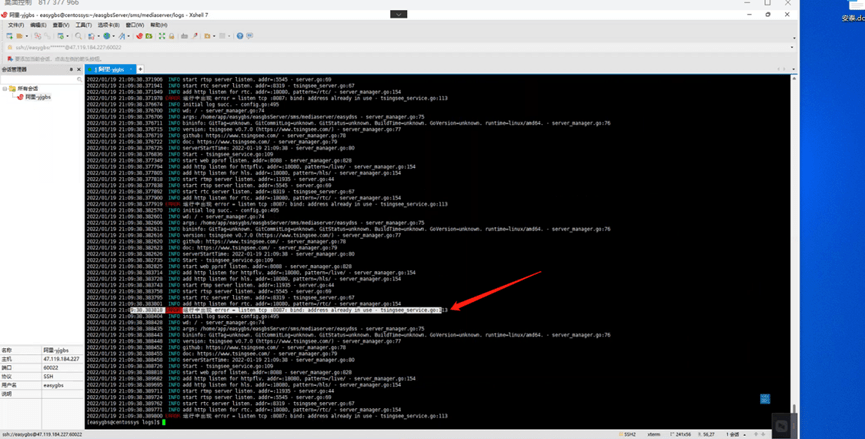
Task: Click the Disconnect toolbar icon
Action: click(38, 36)
